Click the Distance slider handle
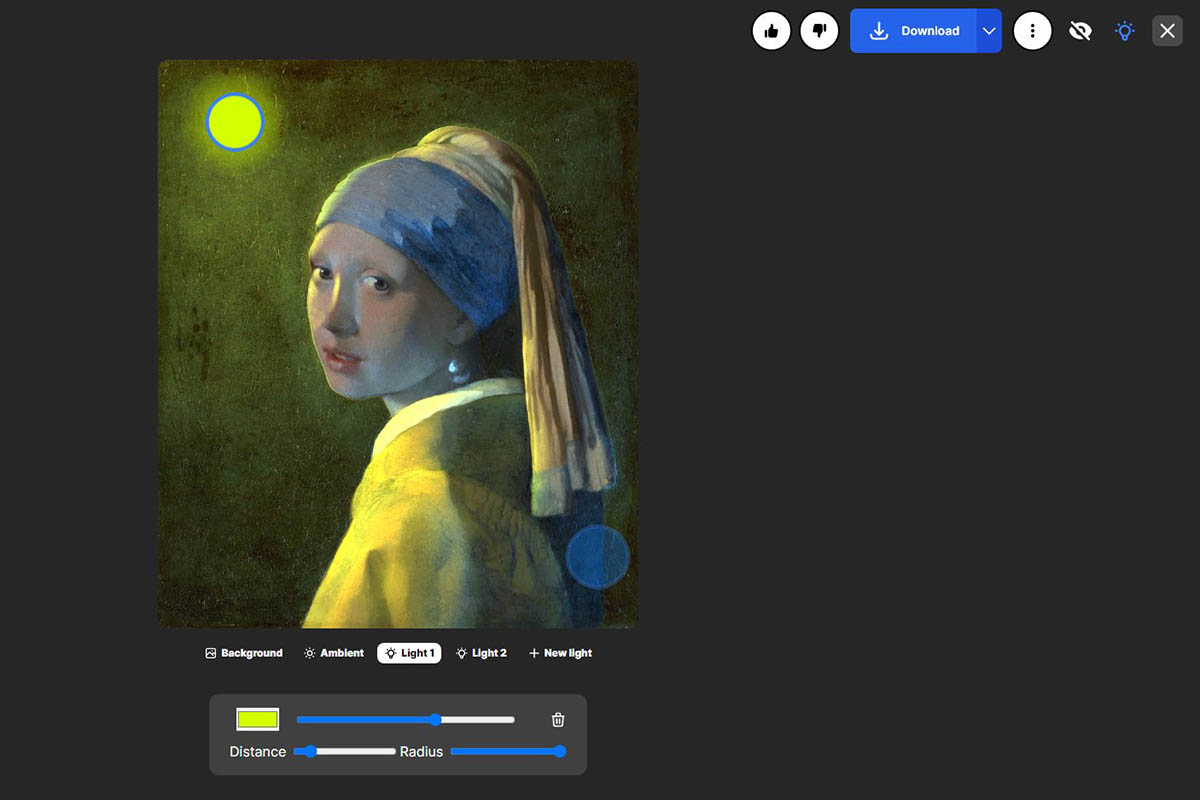Screen dimensions: 1200x800 (311, 751)
